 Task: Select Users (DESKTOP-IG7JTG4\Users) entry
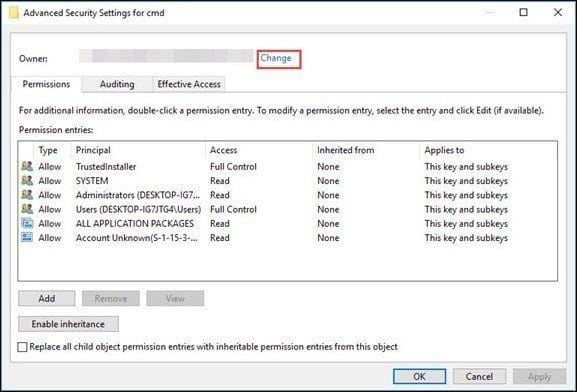(138, 209)
